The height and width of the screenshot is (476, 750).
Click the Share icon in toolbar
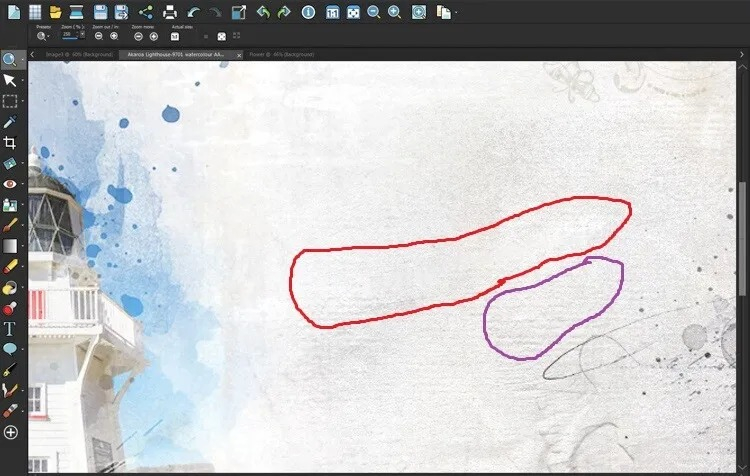tap(145, 12)
